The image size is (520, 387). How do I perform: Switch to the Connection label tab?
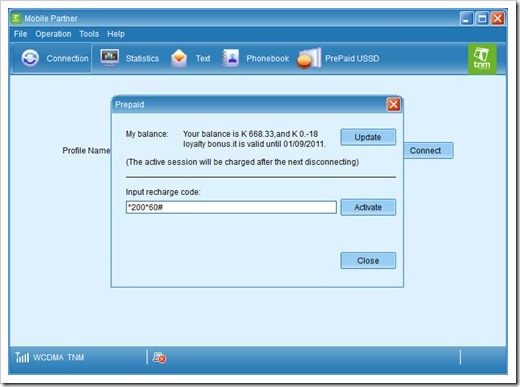[x=68, y=58]
